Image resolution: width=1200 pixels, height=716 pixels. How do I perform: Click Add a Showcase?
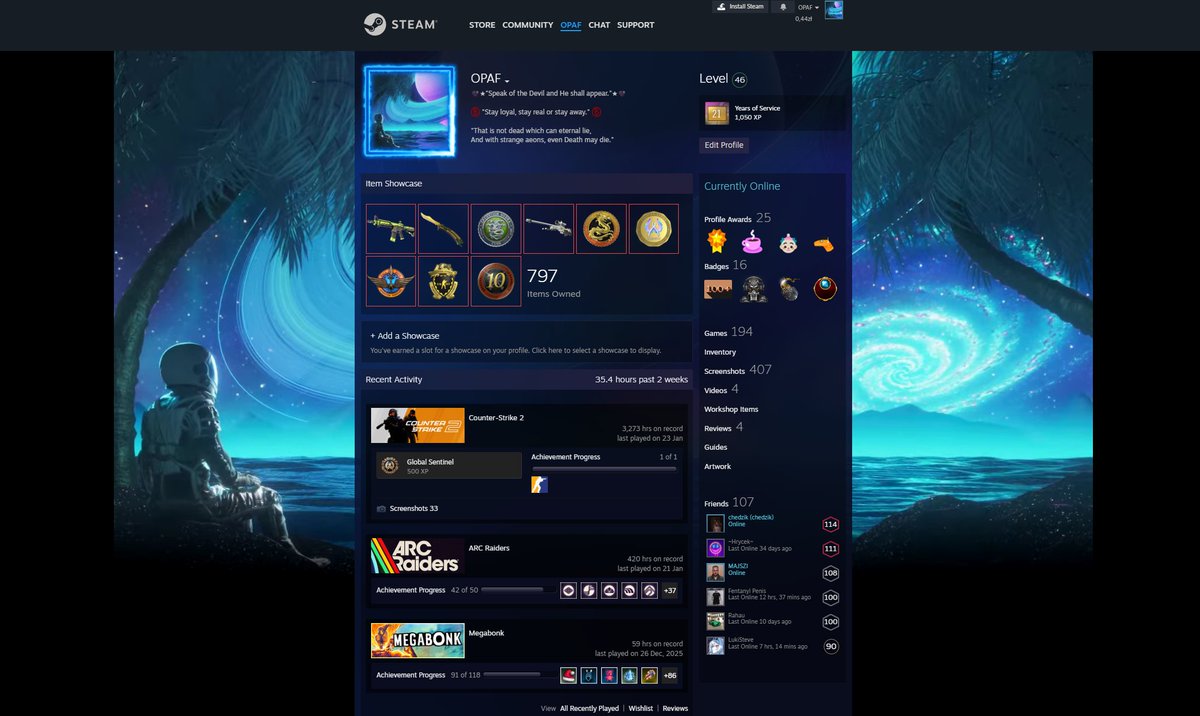pos(405,336)
